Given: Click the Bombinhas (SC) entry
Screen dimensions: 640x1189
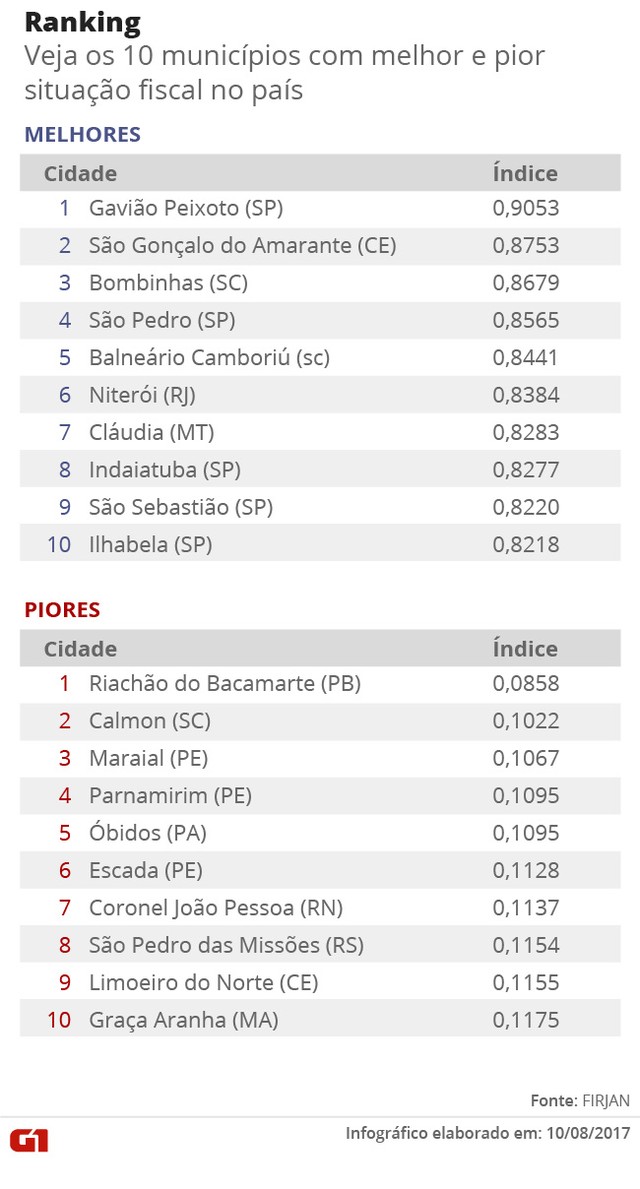Looking at the screenshot, I should coord(168,283).
